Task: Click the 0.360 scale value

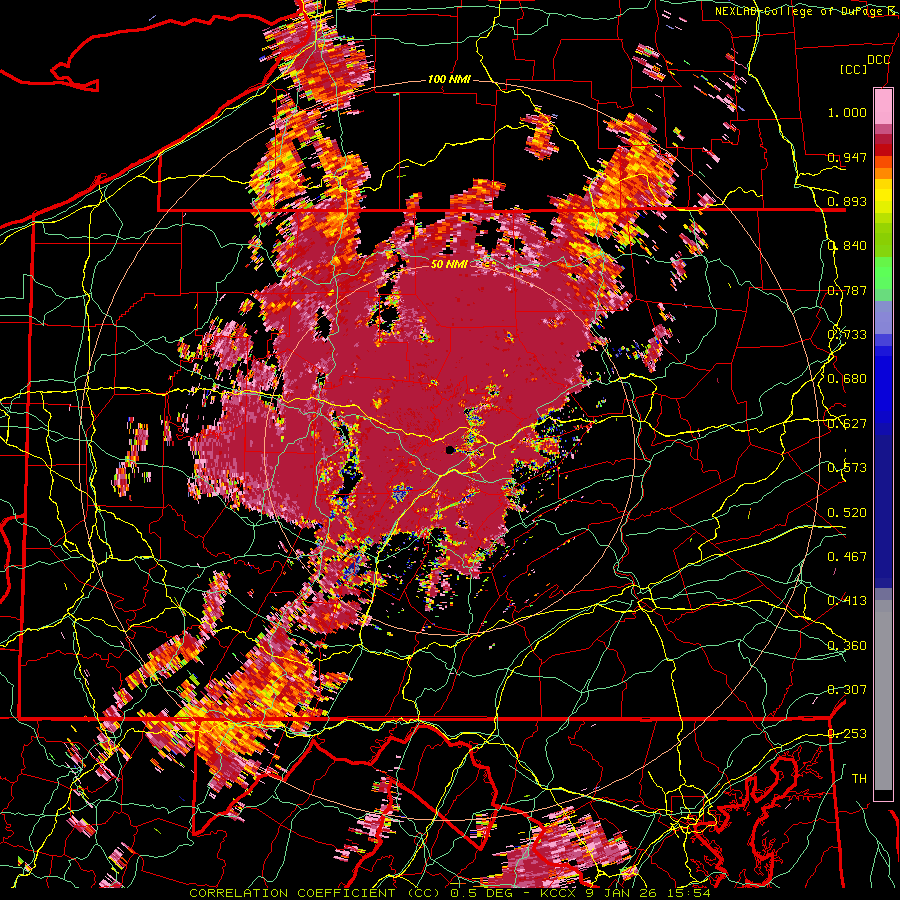Action: pyautogui.click(x=847, y=646)
